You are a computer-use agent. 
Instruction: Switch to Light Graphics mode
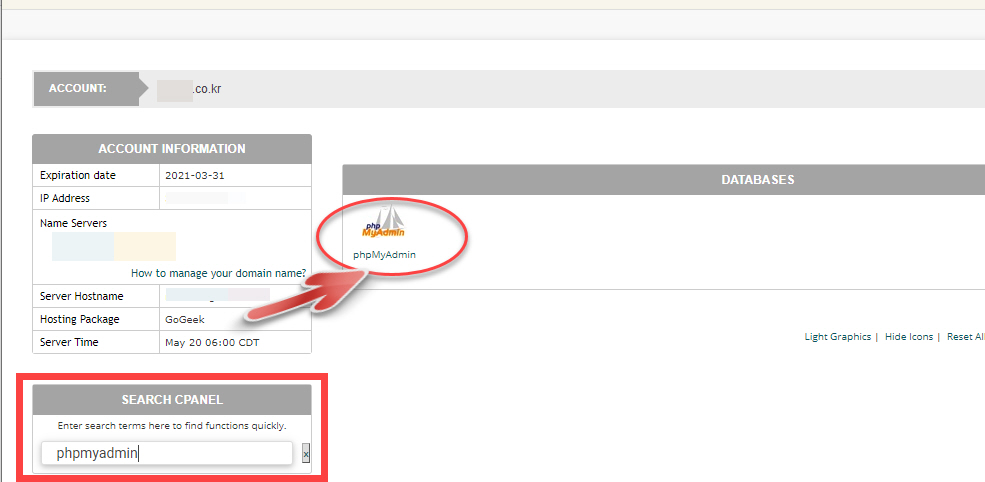click(837, 337)
